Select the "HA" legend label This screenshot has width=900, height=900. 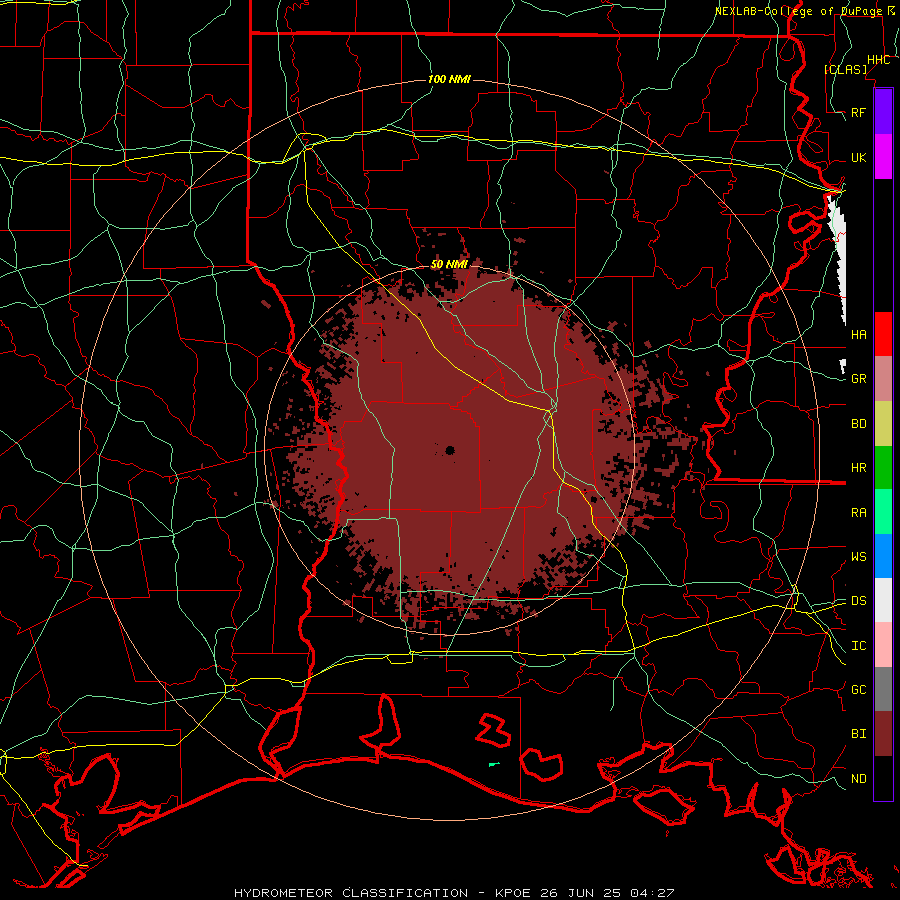click(x=858, y=335)
